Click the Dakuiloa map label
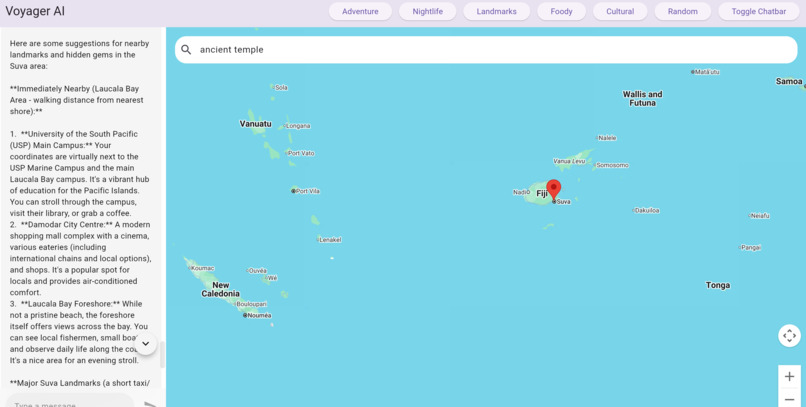Image resolution: width=806 pixels, height=407 pixels. [x=646, y=211]
